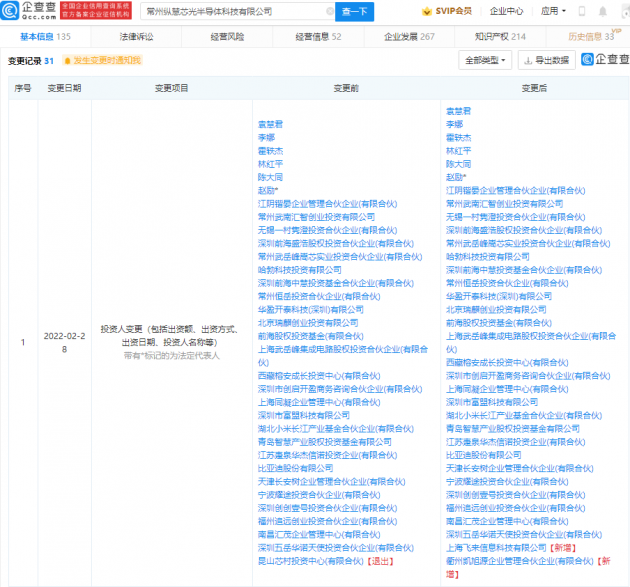Open 昆山芯村投资中心 marked 退出
The height and width of the screenshot is (587, 630).
point(311,561)
